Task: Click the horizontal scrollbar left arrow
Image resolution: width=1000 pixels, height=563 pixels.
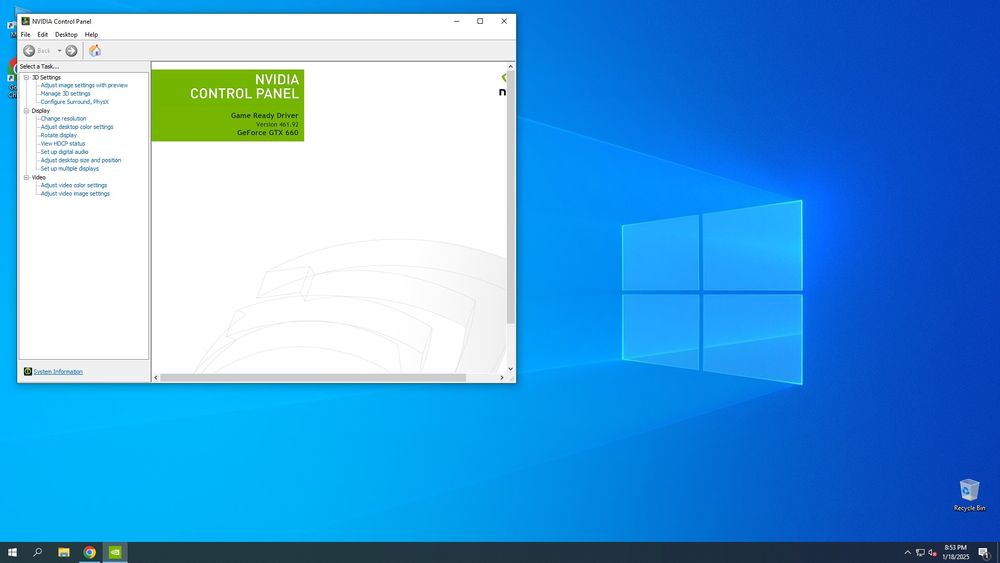Action: 156,377
